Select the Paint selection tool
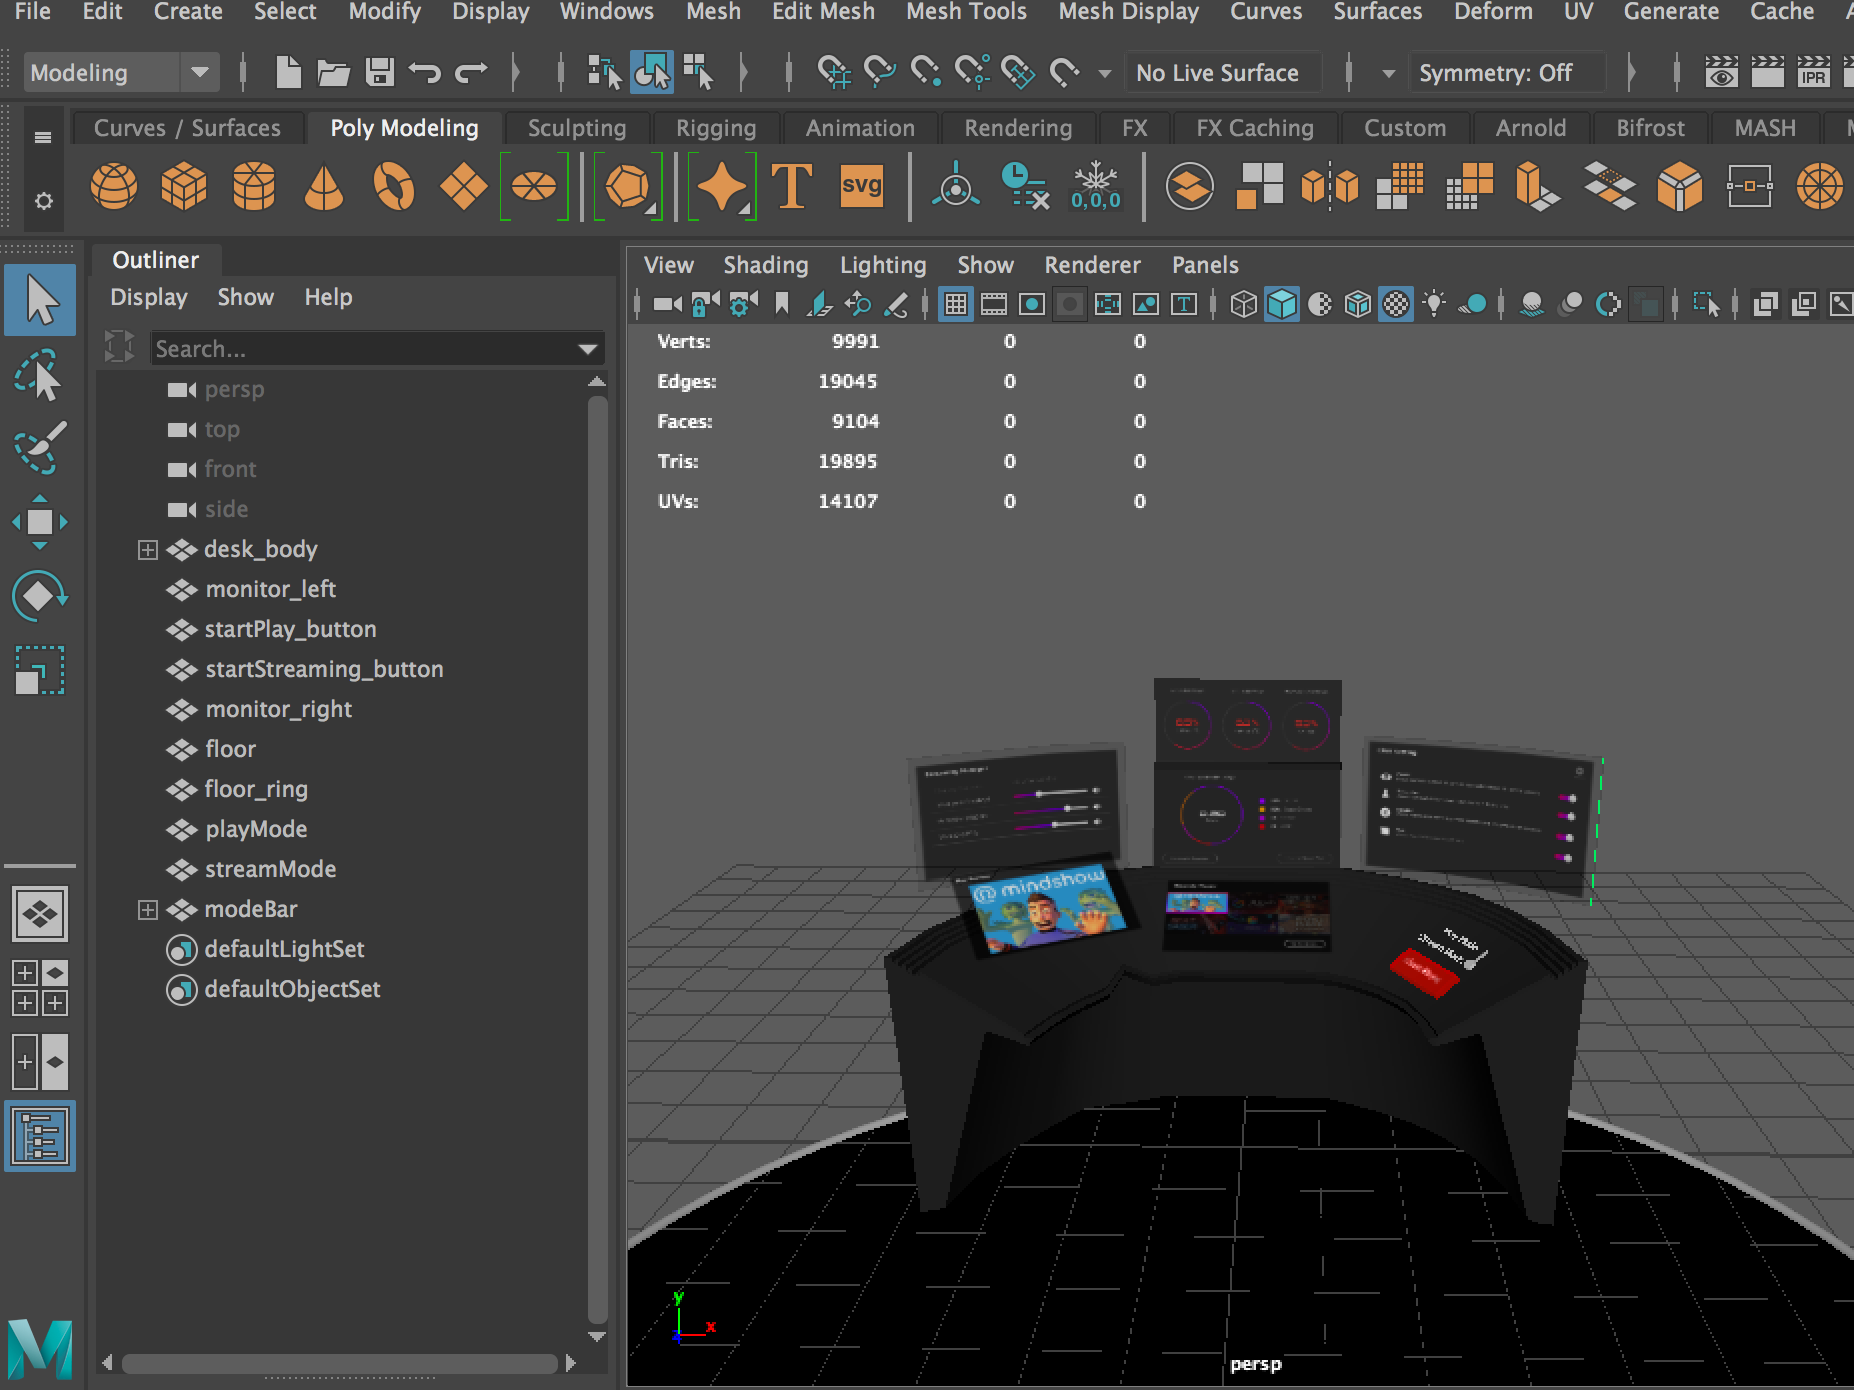The image size is (1854, 1390). pos(40,448)
